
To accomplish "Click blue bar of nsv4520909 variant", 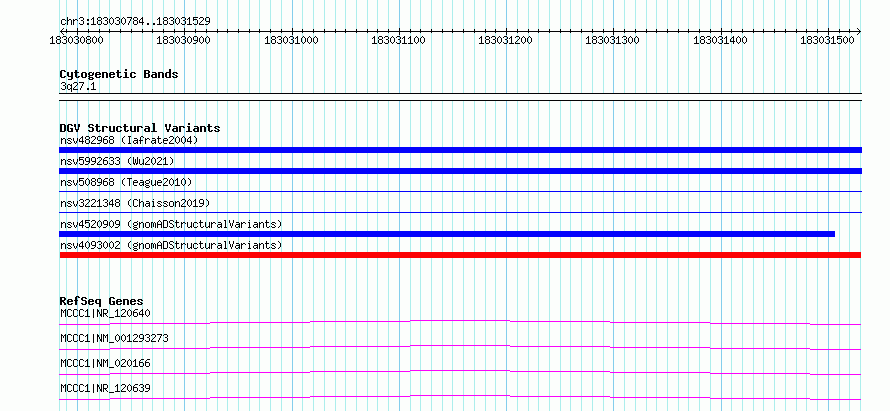I will (447, 234).
